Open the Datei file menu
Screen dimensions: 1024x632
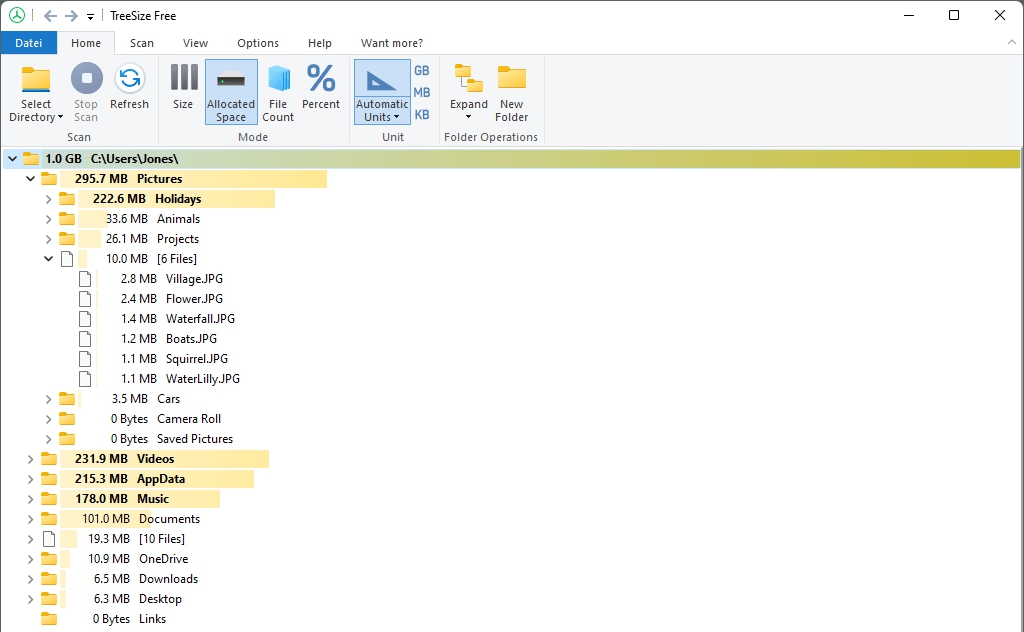(28, 43)
